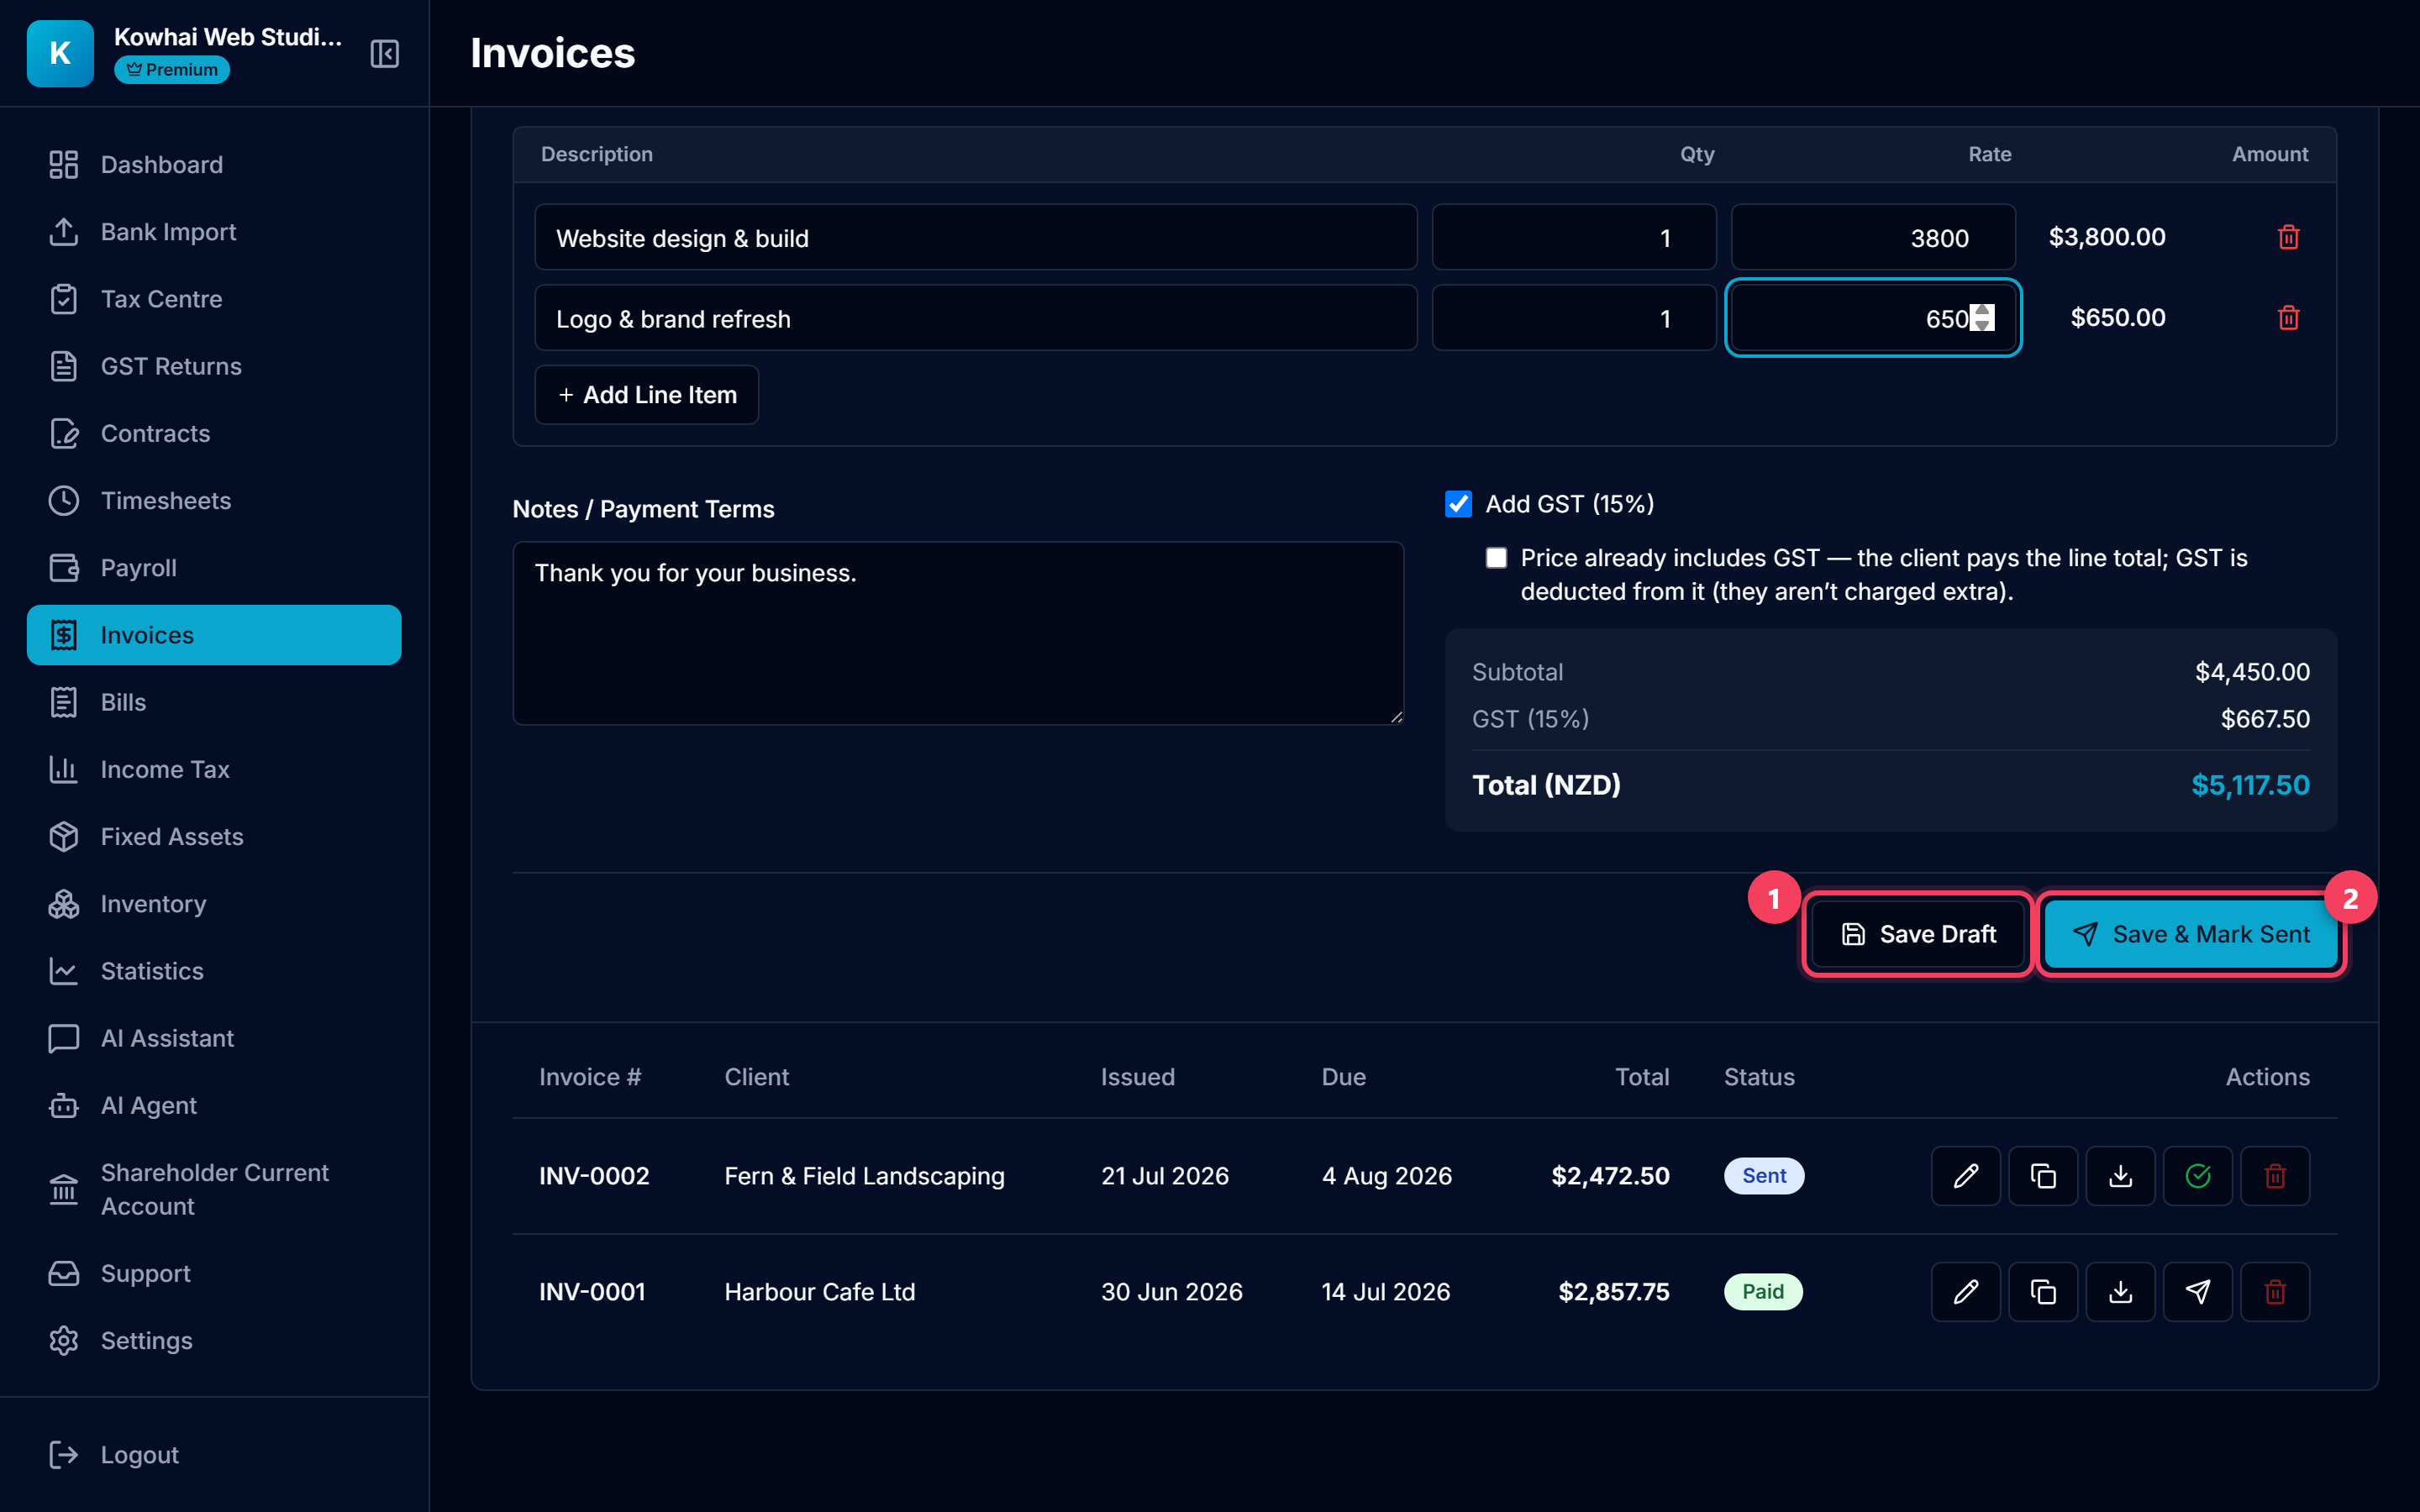Screen dimensions: 2420x1512
Task: Click the Subtotal value $4,450.00
Action: click(x=2252, y=672)
